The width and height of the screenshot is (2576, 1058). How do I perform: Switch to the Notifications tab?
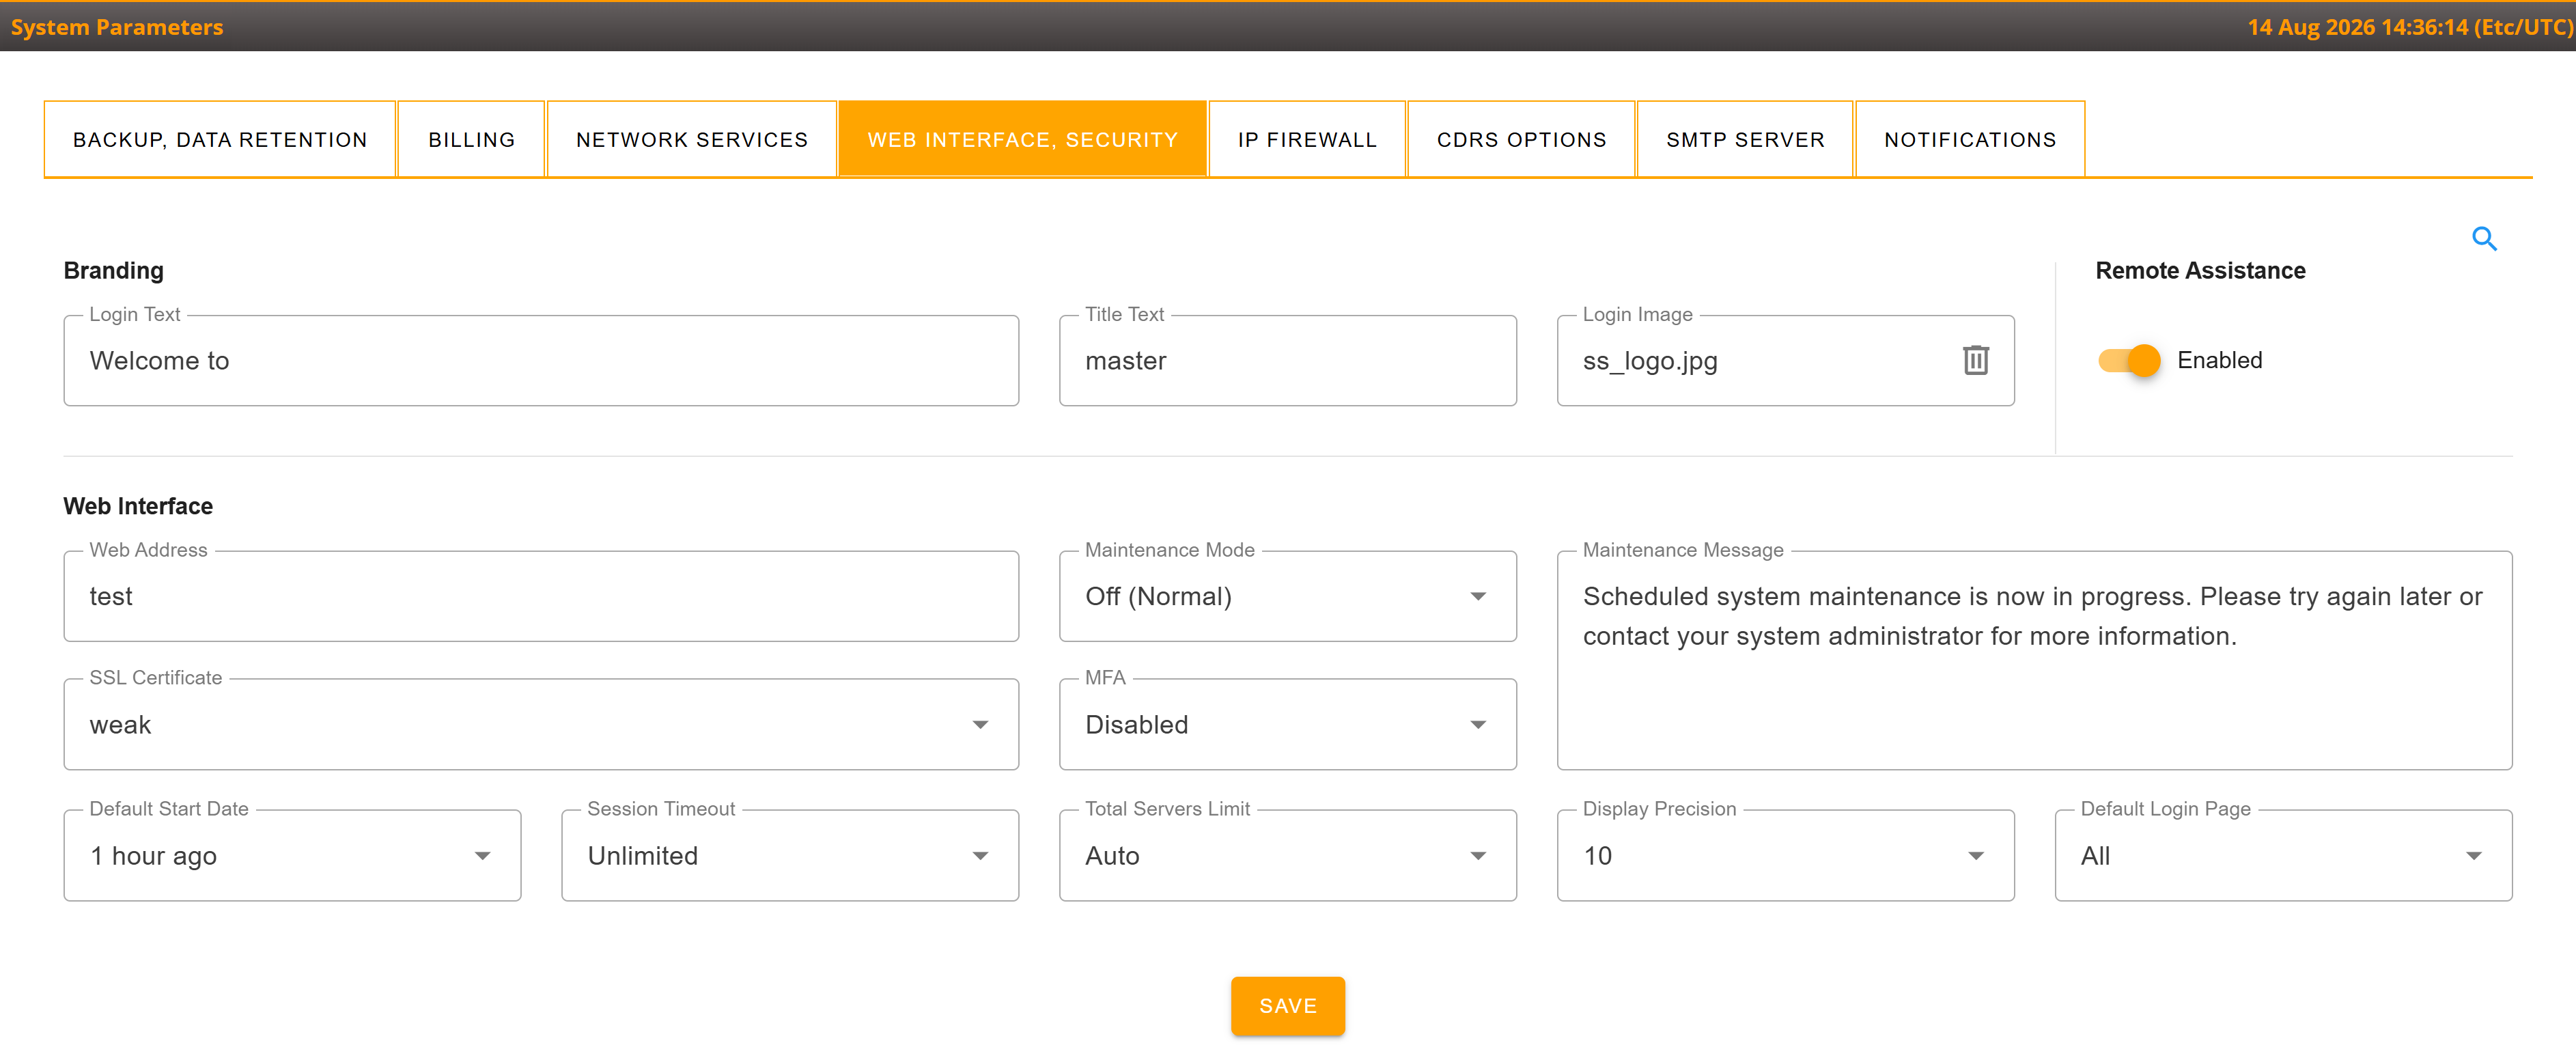[1970, 139]
